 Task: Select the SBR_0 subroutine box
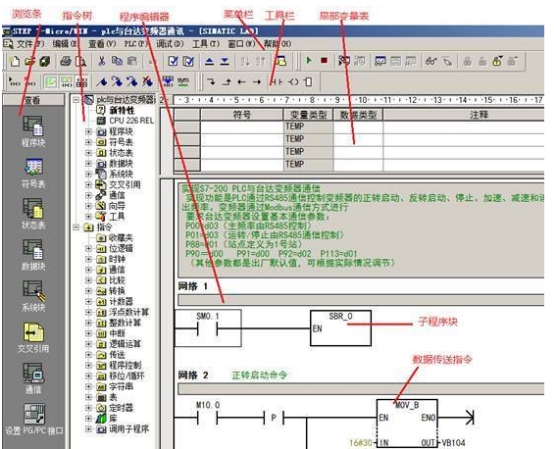[340, 328]
